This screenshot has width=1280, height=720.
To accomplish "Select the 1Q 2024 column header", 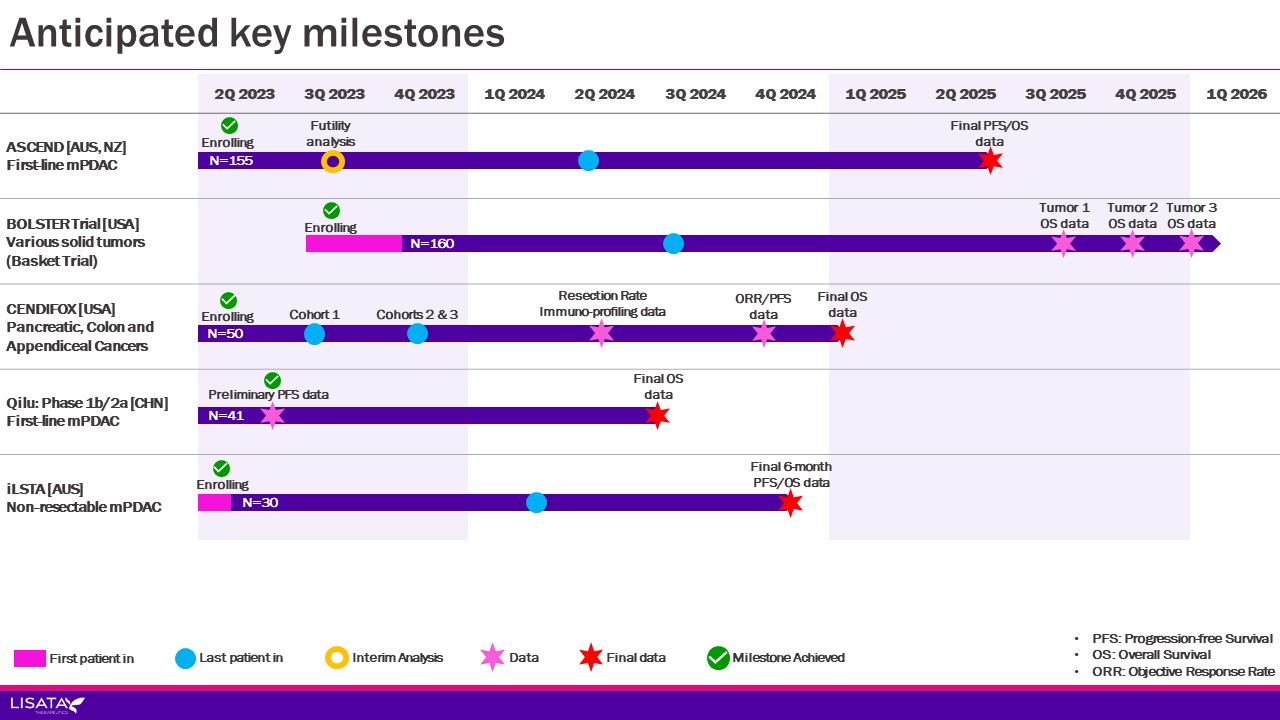I will [514, 94].
